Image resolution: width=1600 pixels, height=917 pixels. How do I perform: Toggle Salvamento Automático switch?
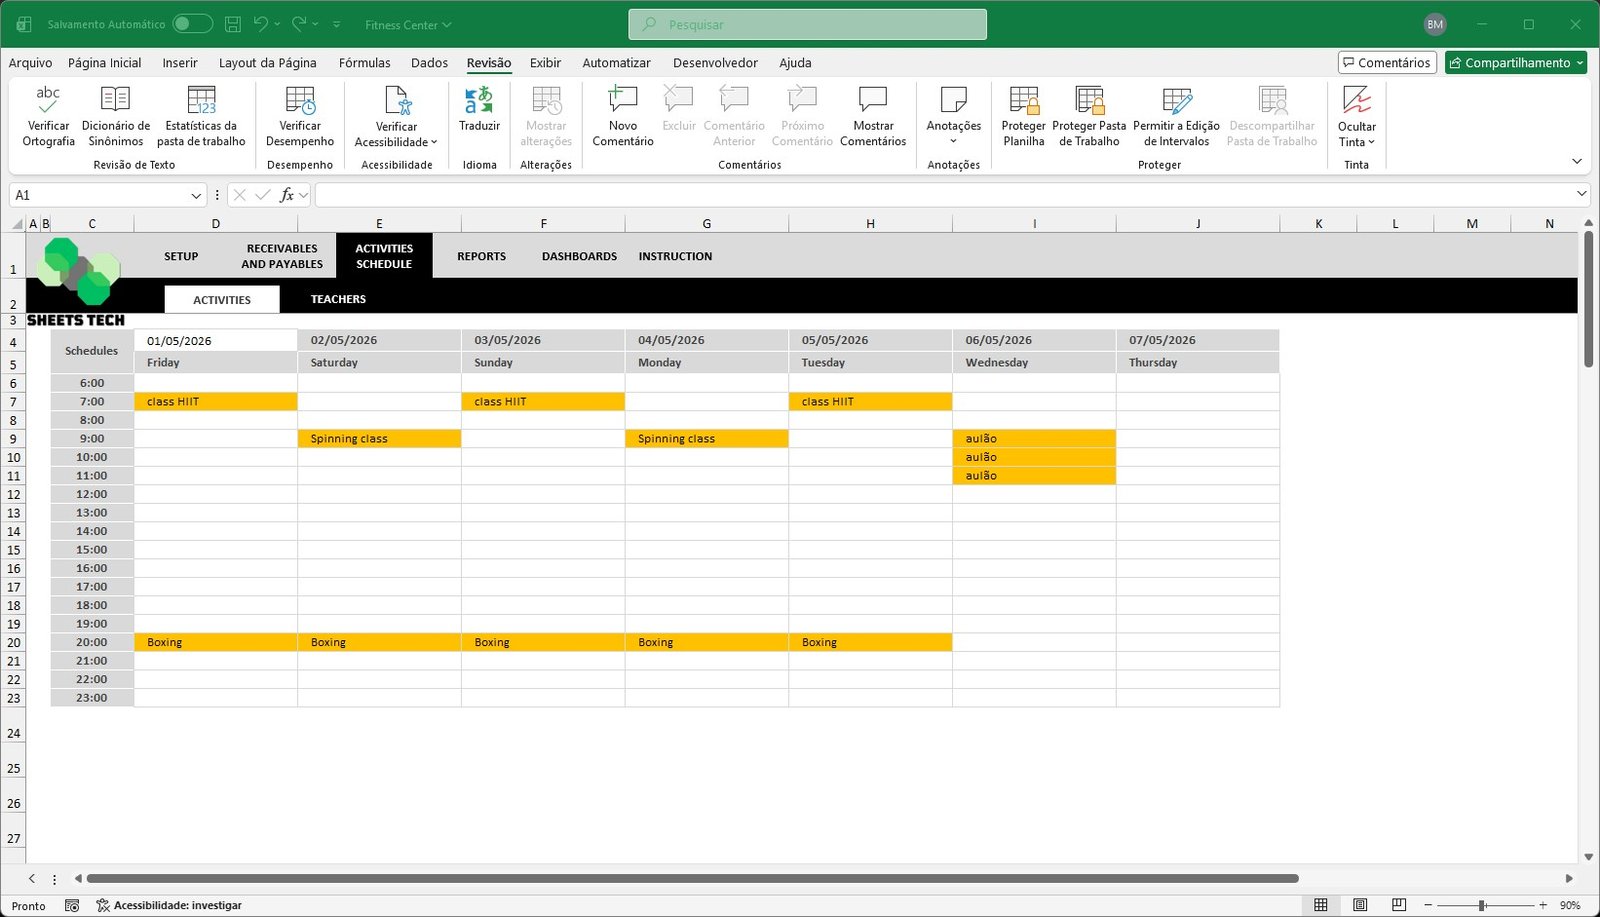192,24
